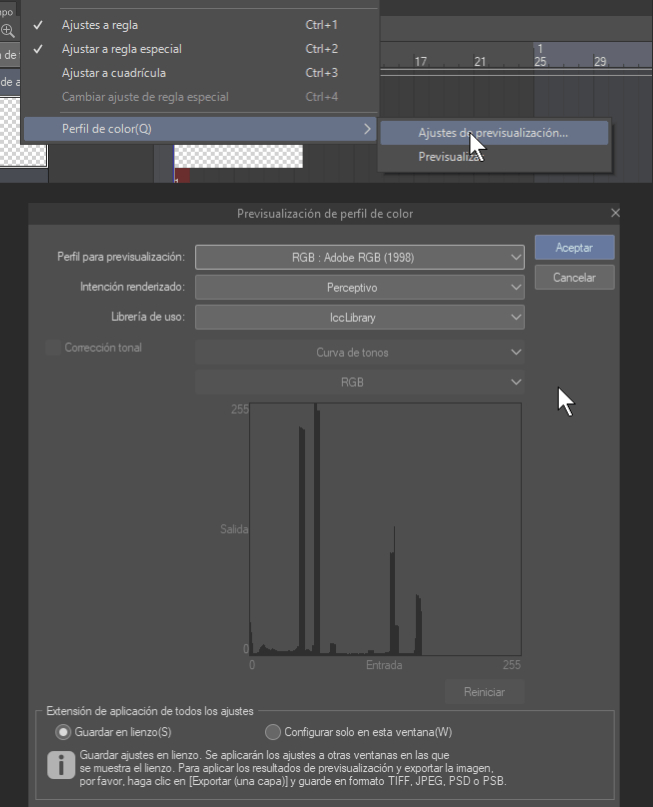The image size is (653, 807).
Task: Enable 'Corrección tonal' checkbox
Action: [x=53, y=348]
